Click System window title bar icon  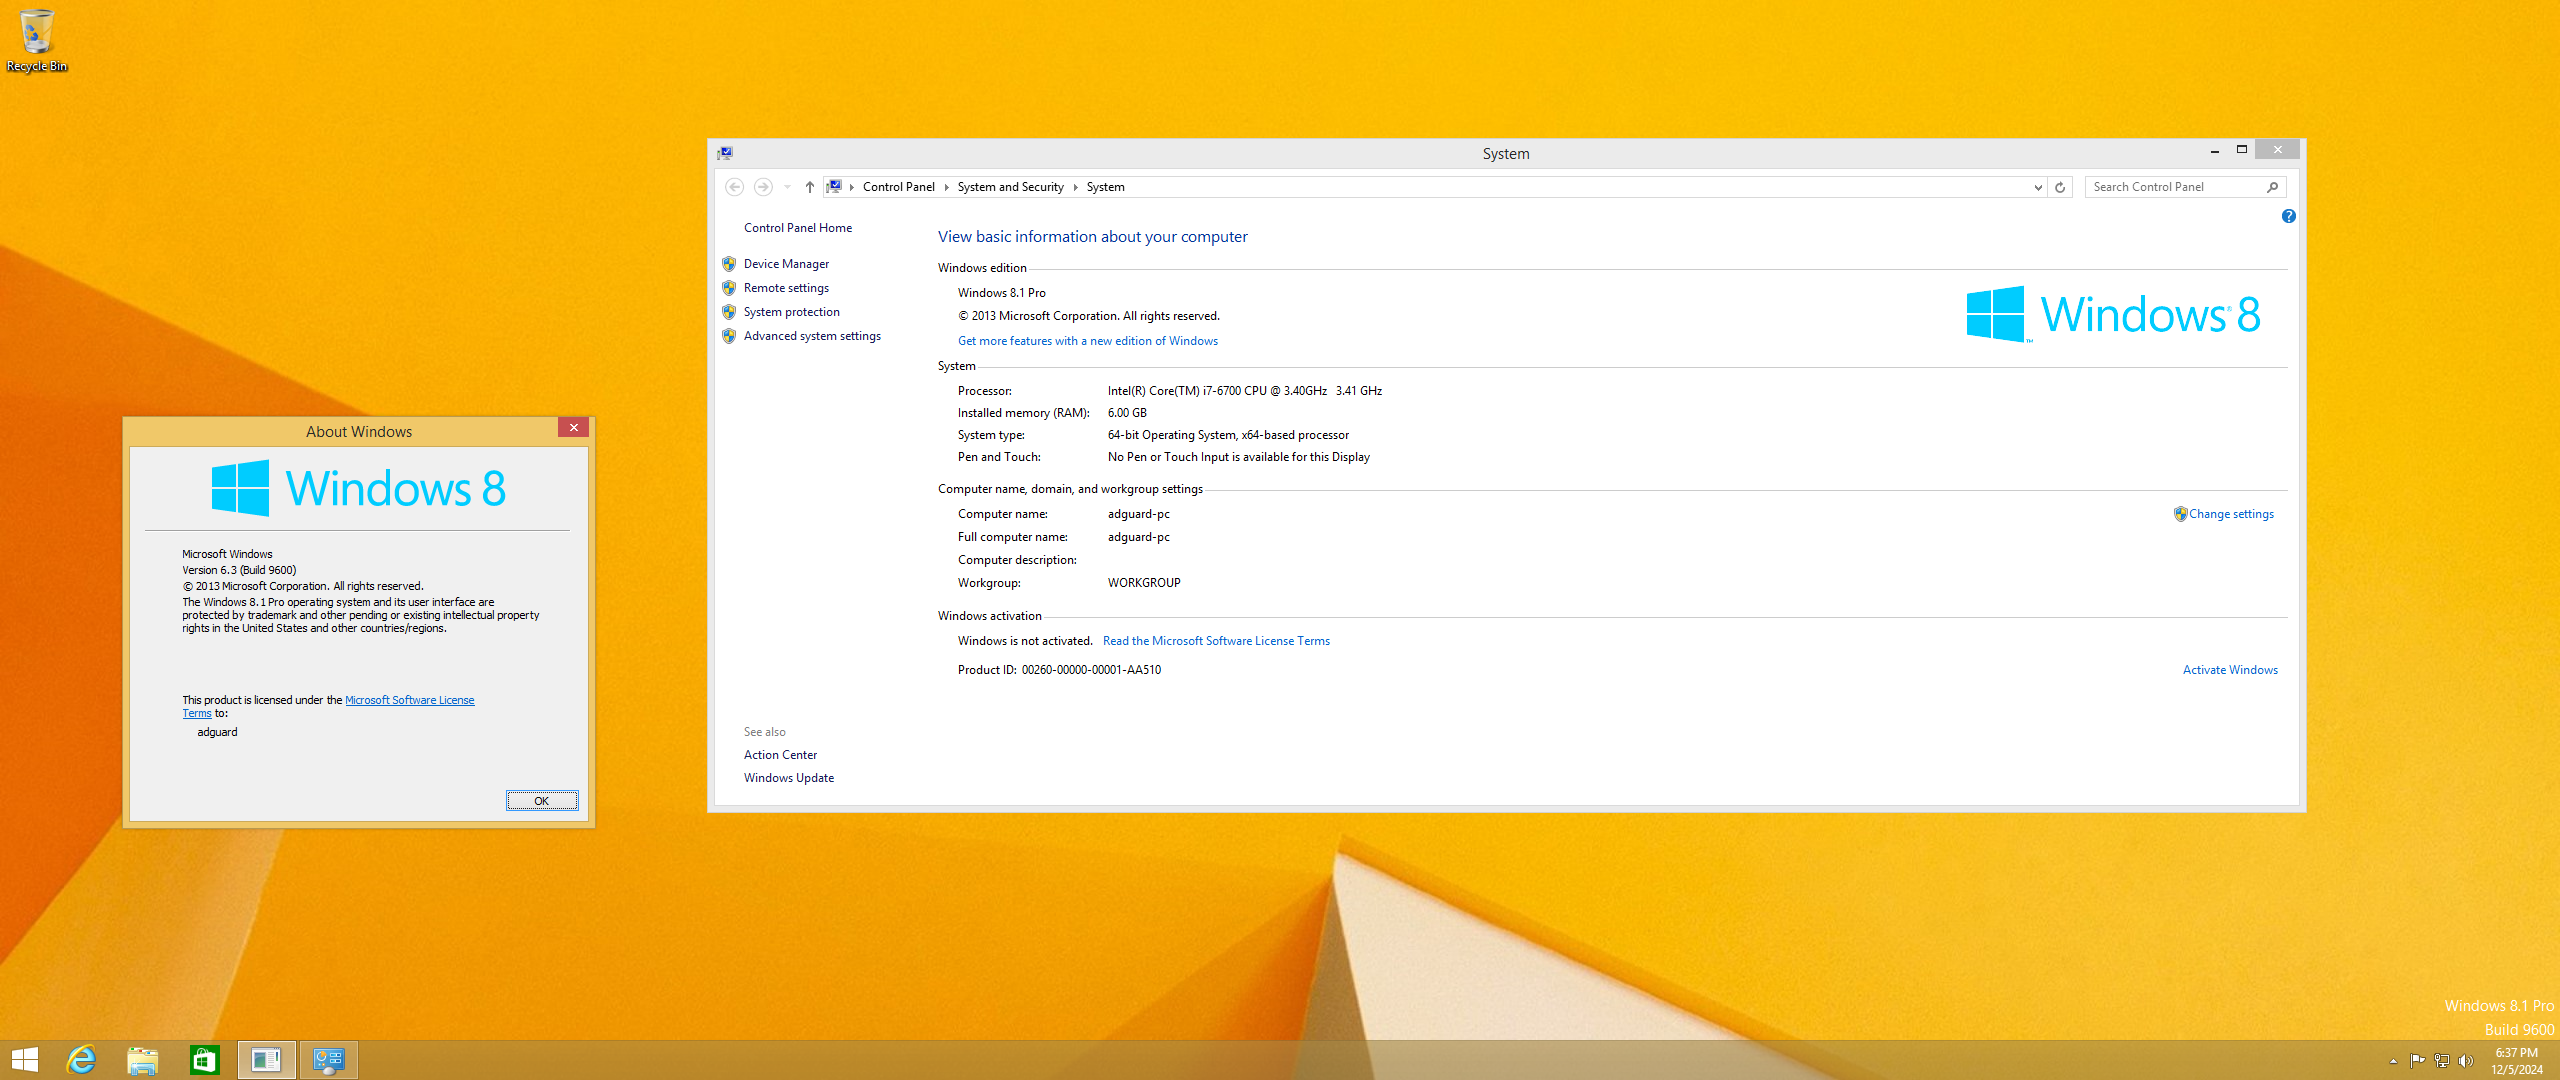tap(726, 153)
